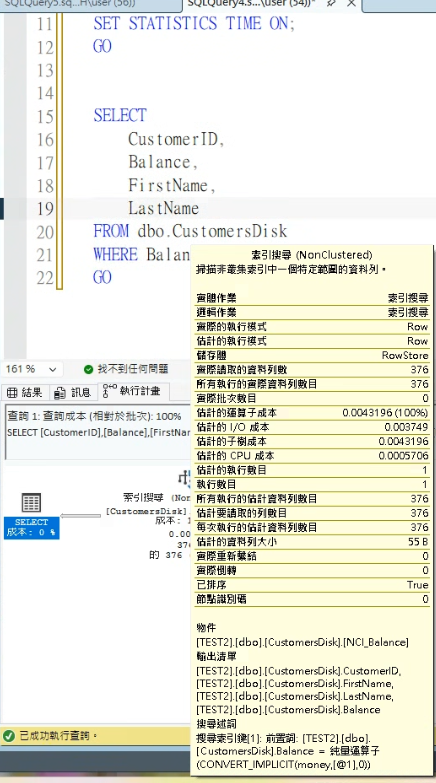Click line number 15 in the margin
Viewport: 436px width, 783px height.
point(44,116)
